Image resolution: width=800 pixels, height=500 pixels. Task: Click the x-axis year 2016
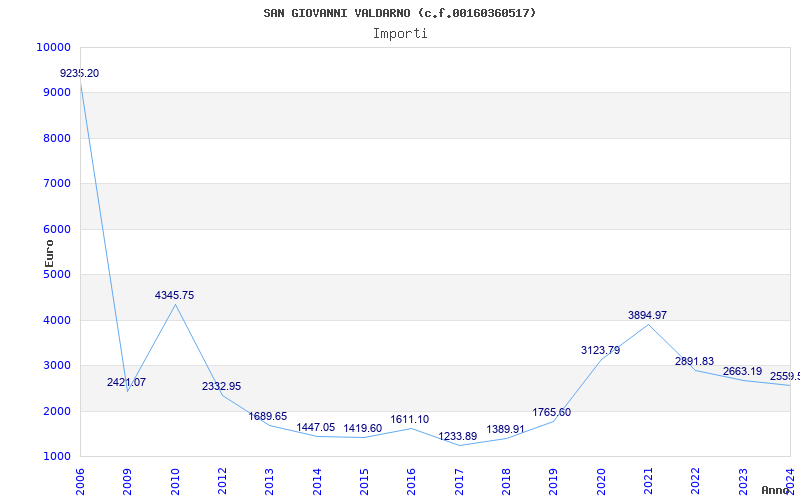pyautogui.click(x=412, y=482)
